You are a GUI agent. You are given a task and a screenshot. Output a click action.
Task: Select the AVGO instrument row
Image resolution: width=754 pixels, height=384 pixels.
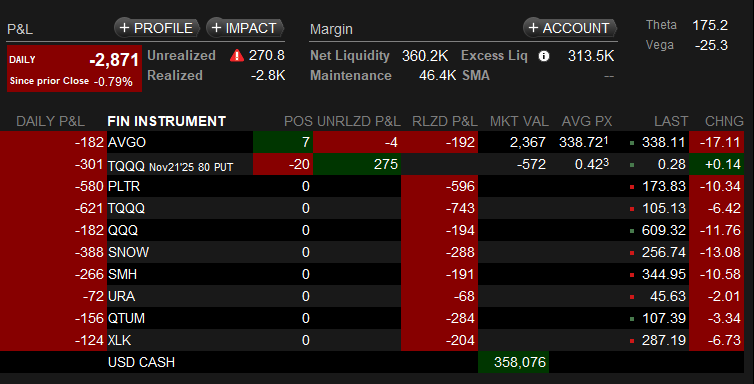372,142
